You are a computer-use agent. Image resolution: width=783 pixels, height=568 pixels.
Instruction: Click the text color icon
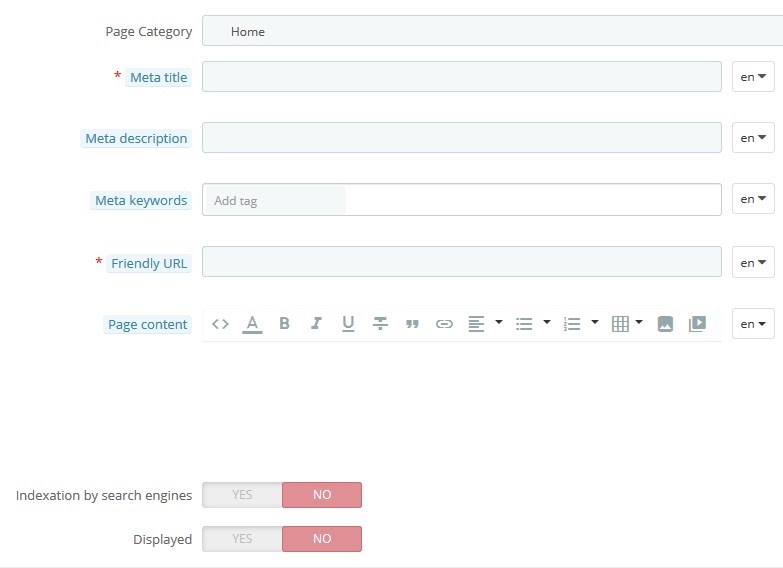pyautogui.click(x=252, y=324)
